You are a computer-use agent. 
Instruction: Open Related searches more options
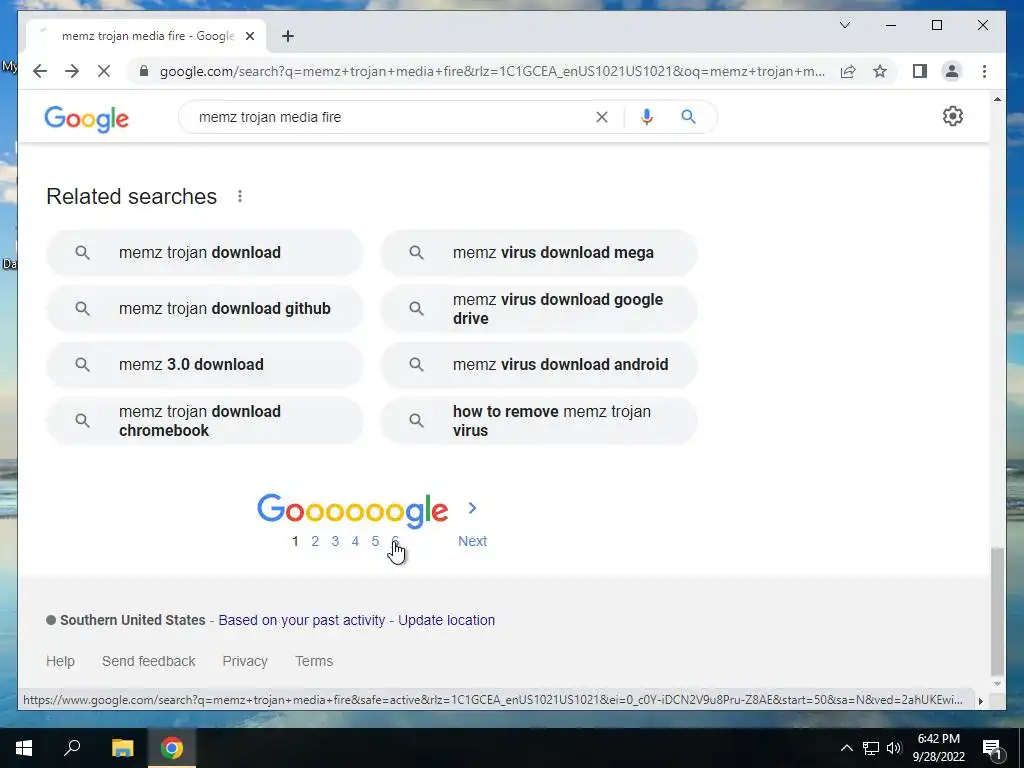click(240, 197)
